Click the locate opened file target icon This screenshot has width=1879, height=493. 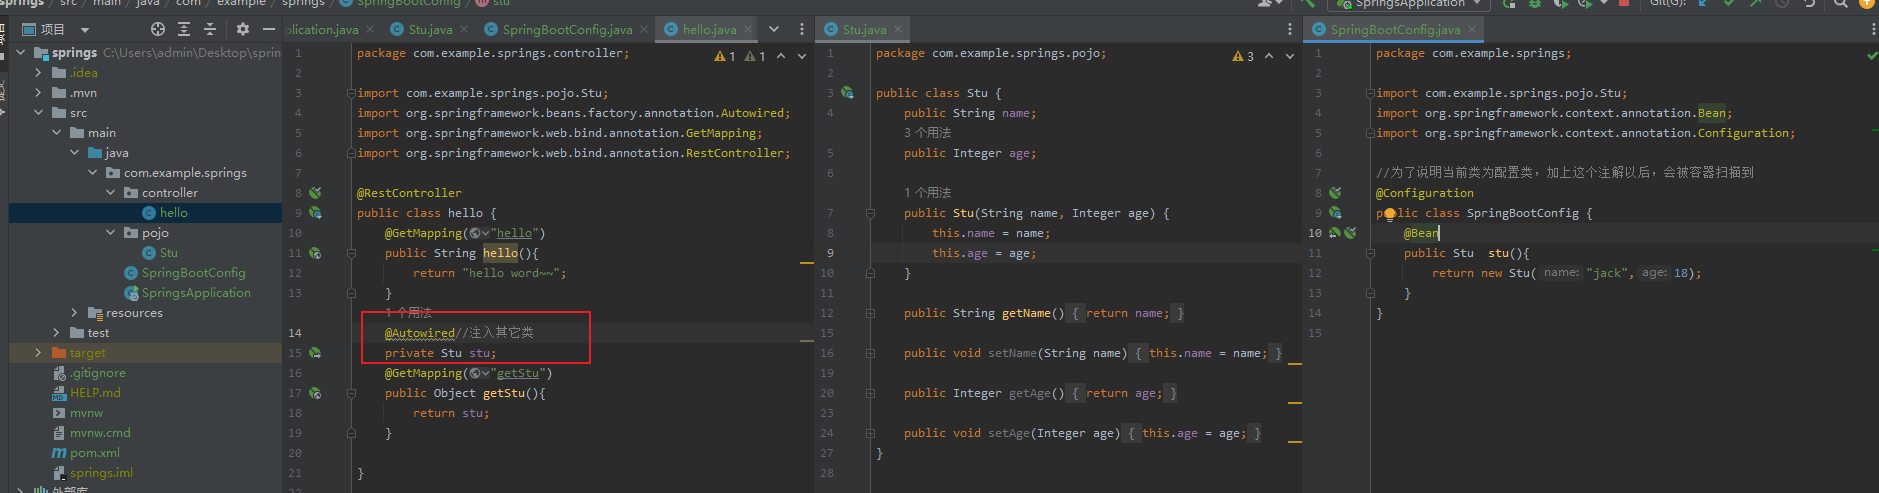[157, 29]
